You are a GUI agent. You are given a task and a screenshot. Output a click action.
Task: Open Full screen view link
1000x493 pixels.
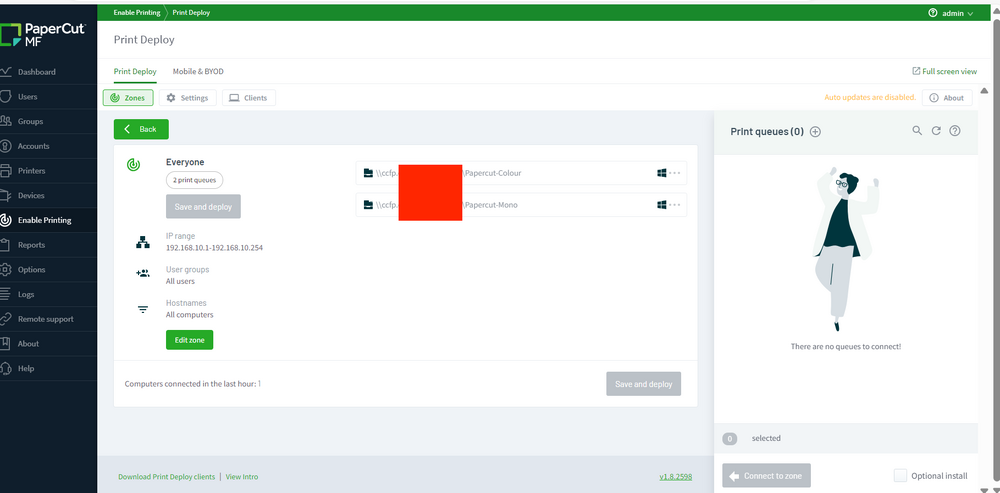[x=945, y=71]
